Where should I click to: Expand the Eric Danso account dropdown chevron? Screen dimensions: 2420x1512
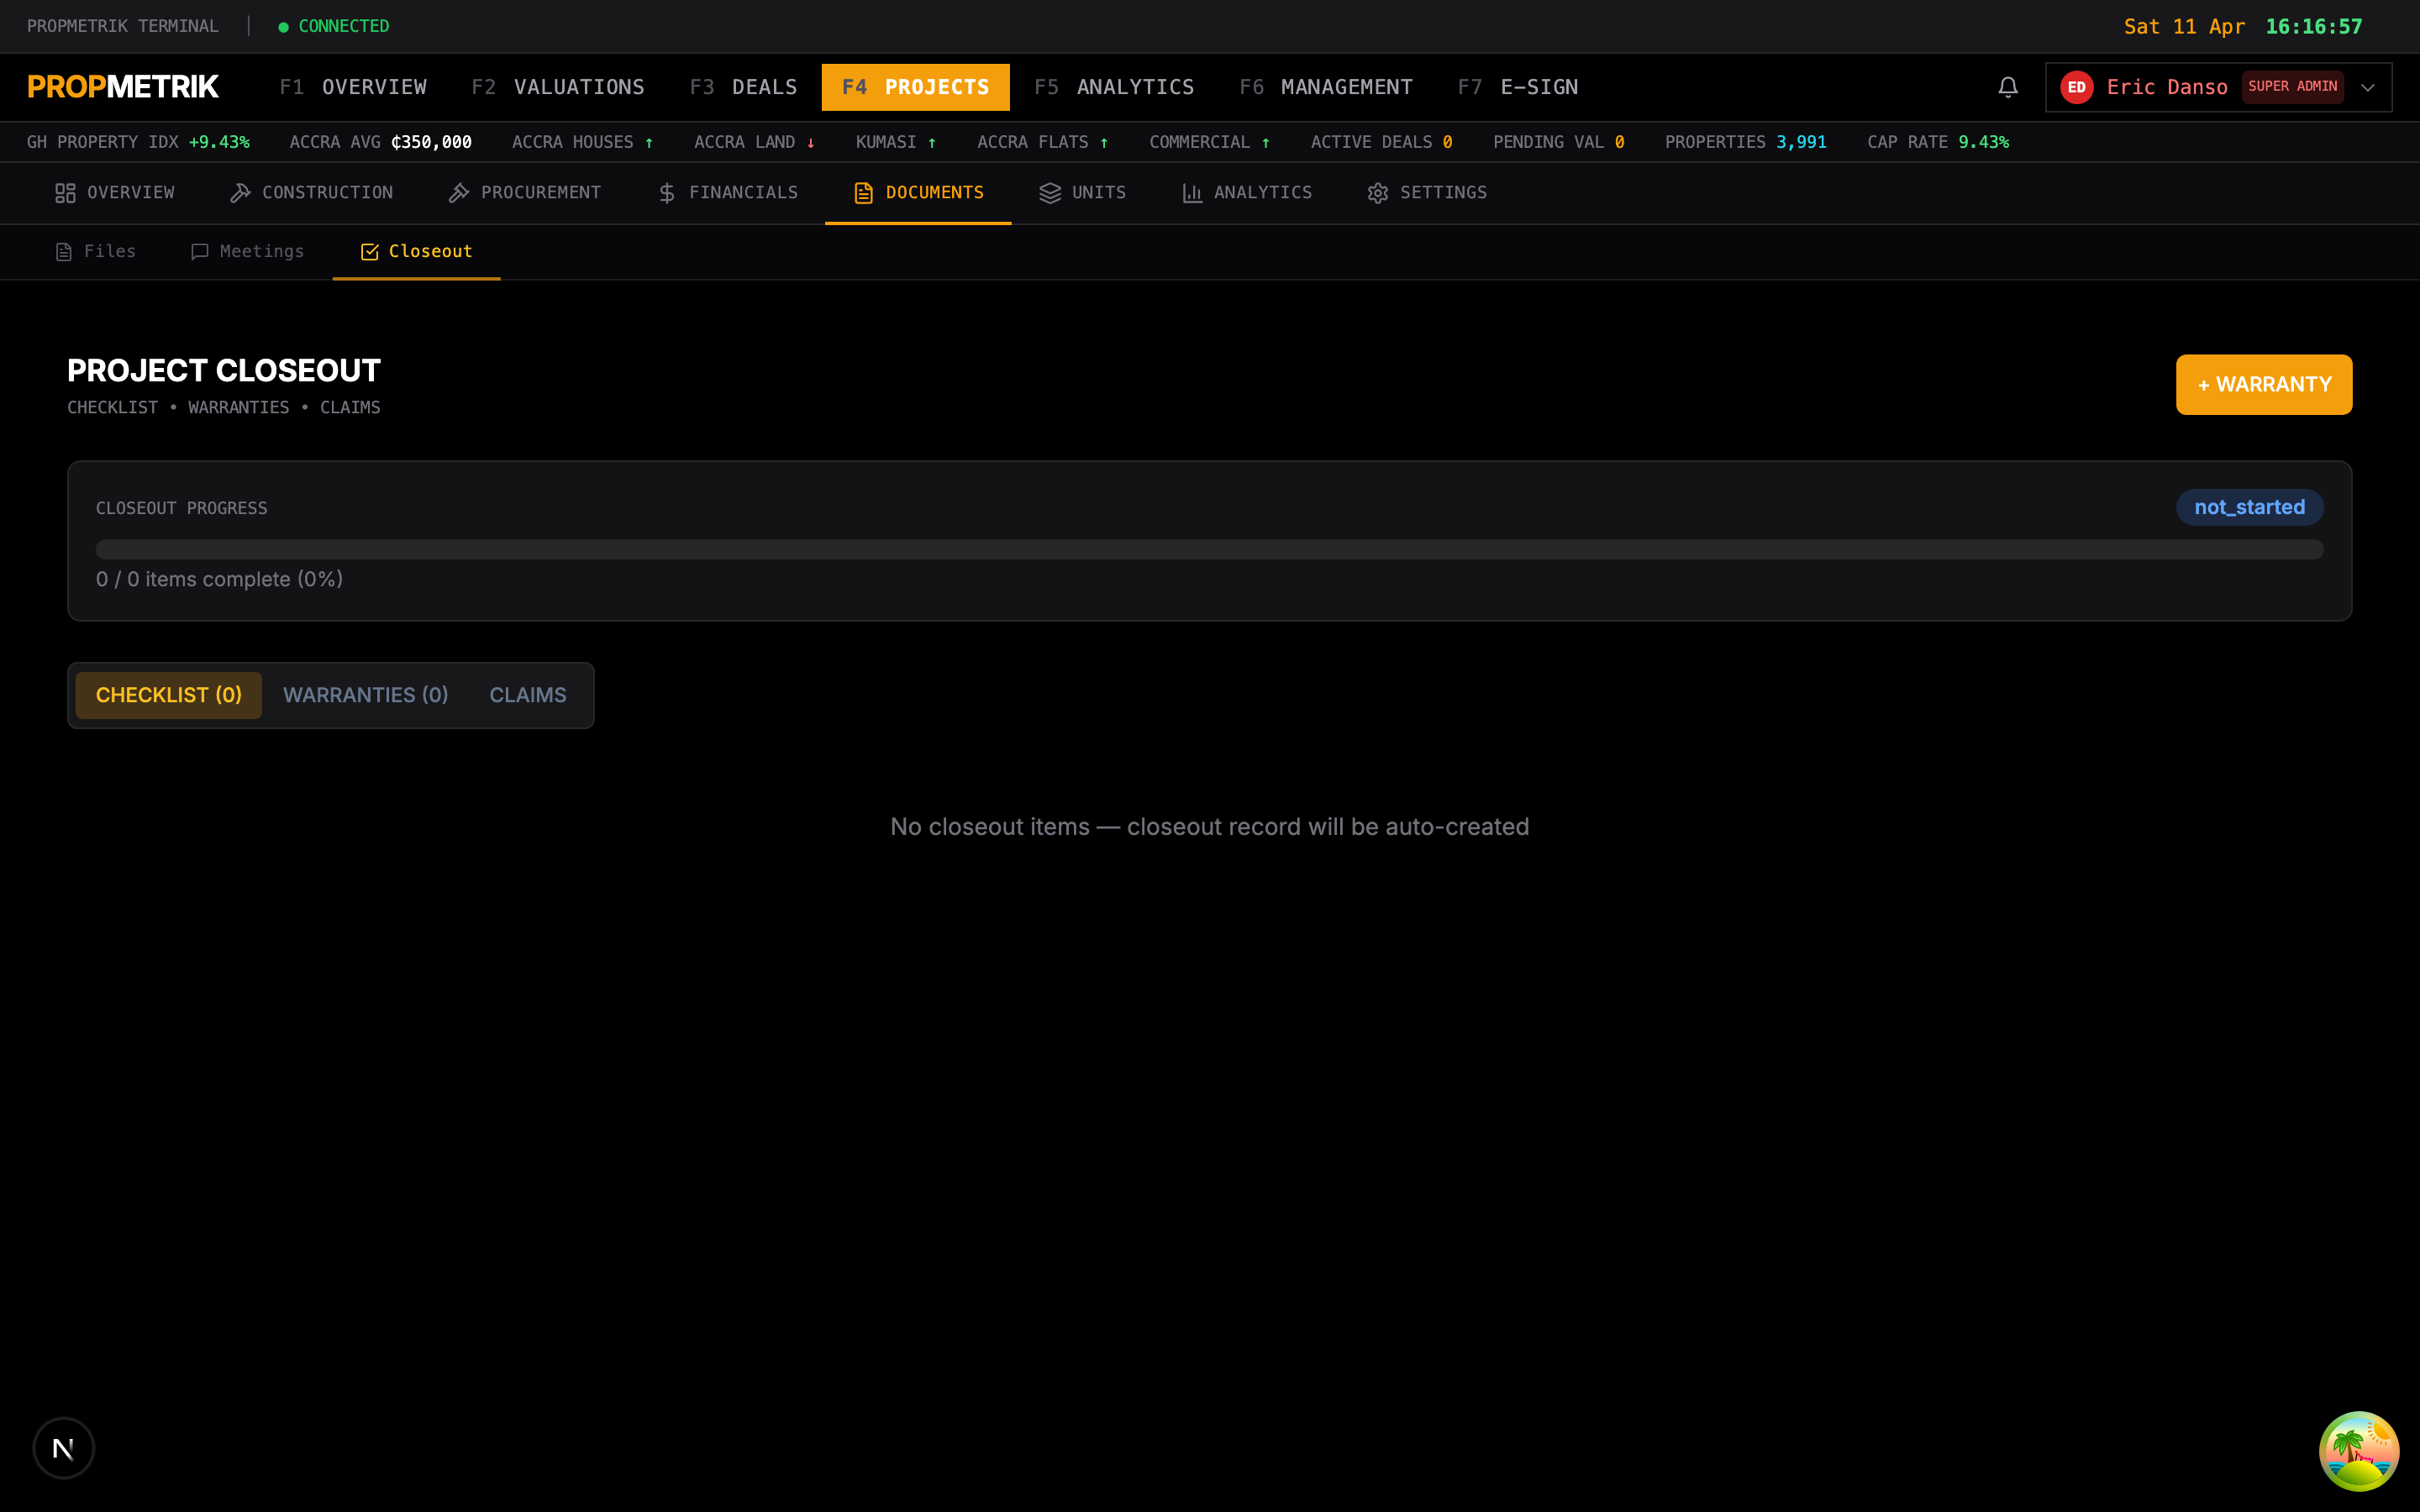[2367, 87]
